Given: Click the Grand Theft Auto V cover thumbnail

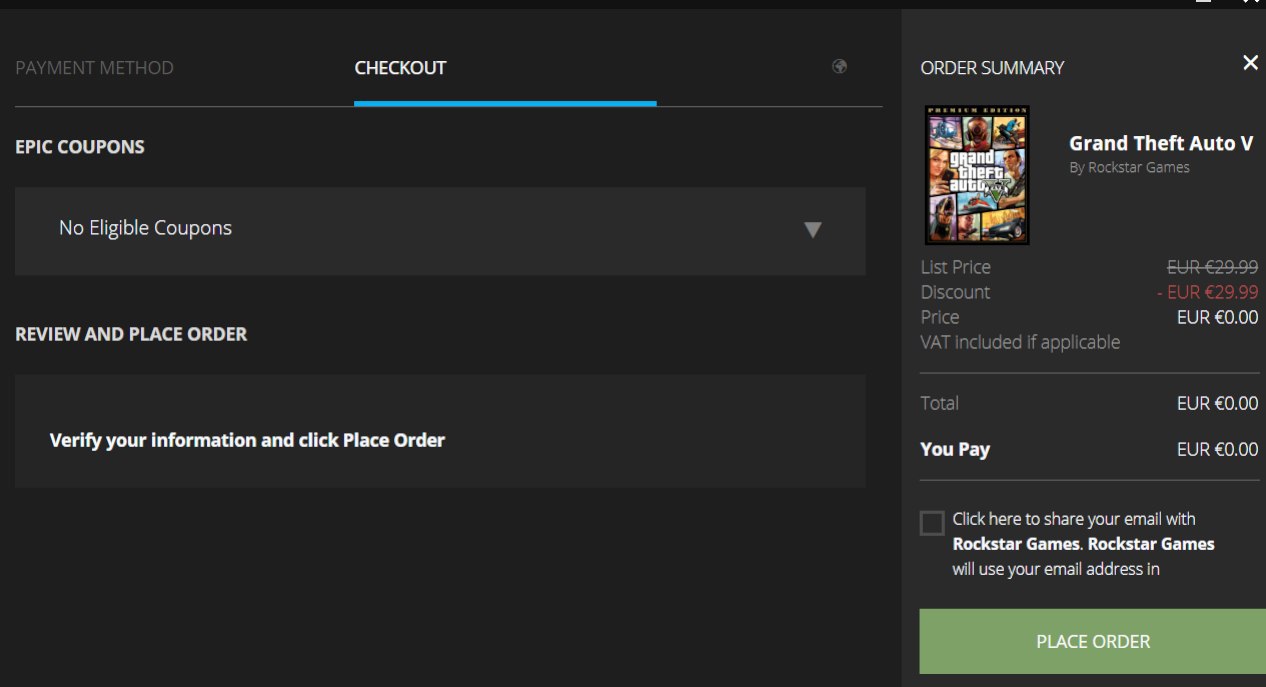Looking at the screenshot, I should pyautogui.click(x=977, y=175).
